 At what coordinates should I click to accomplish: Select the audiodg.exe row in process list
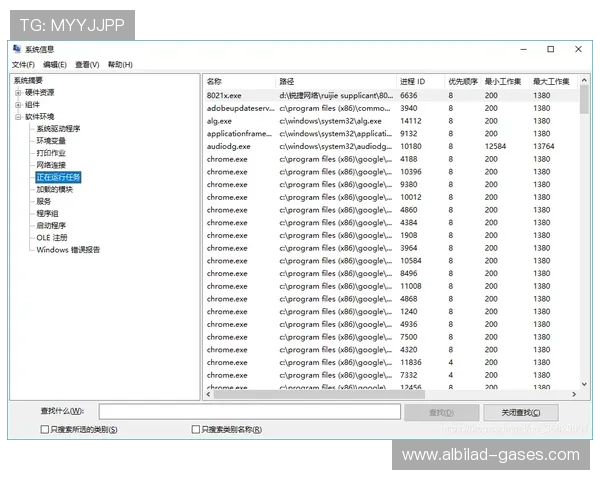(229, 146)
